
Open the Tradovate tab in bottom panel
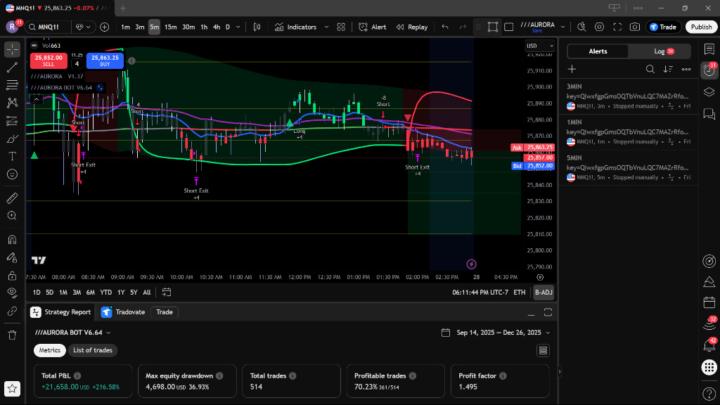[x=124, y=312]
